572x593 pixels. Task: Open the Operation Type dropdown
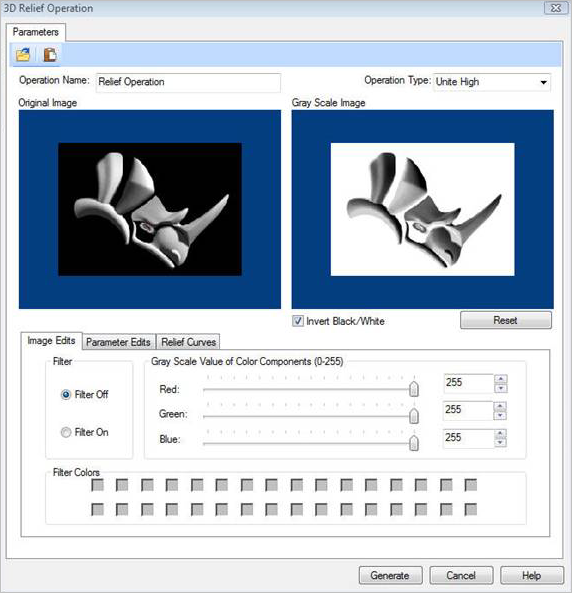(543, 82)
